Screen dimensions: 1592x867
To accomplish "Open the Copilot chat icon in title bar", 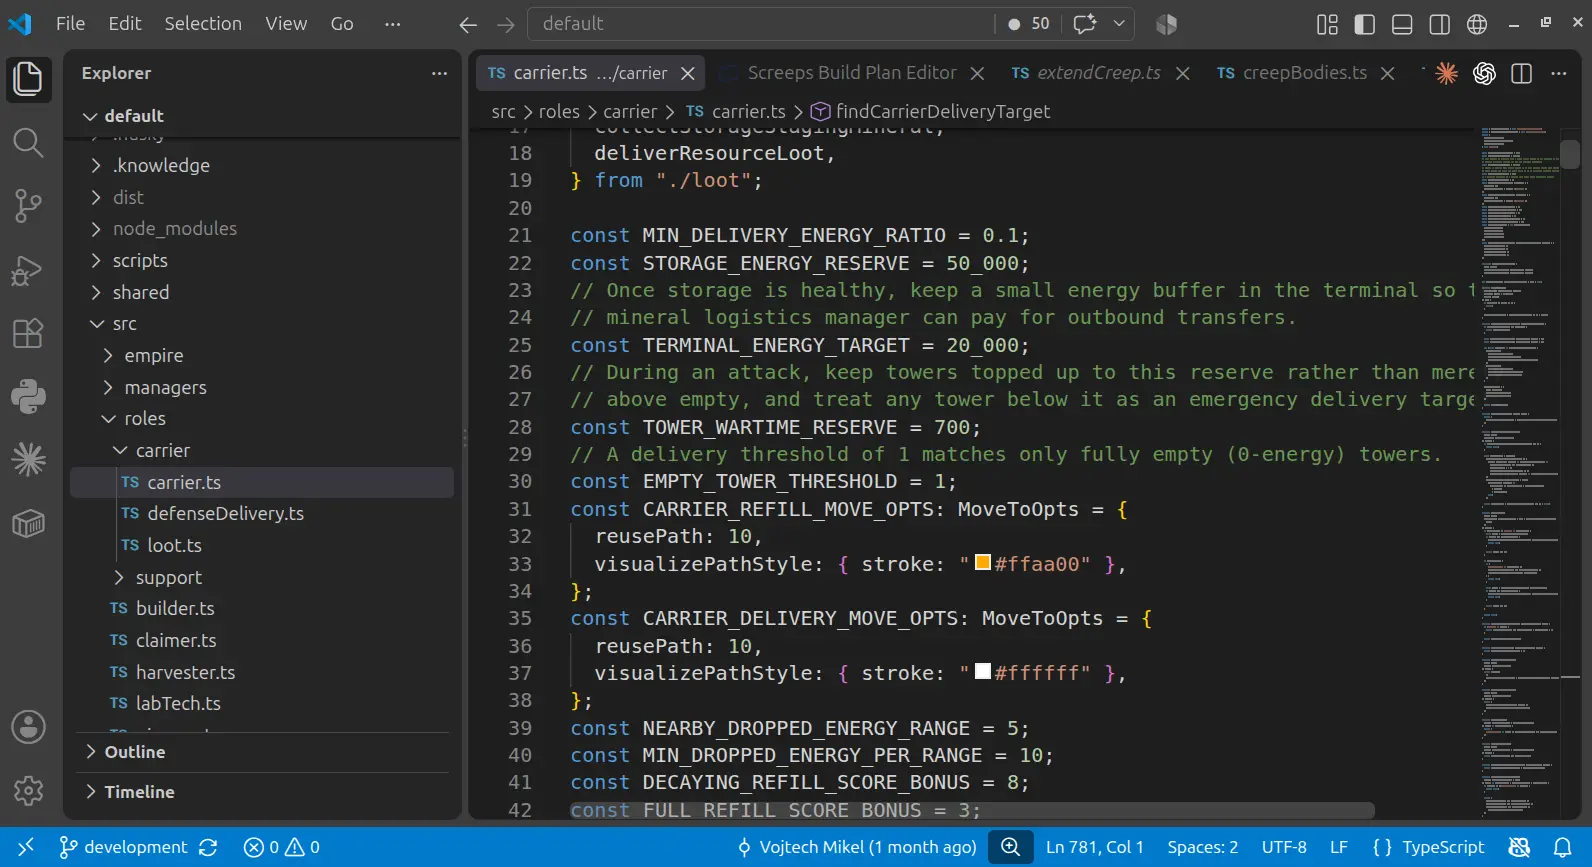I will click(x=1085, y=24).
